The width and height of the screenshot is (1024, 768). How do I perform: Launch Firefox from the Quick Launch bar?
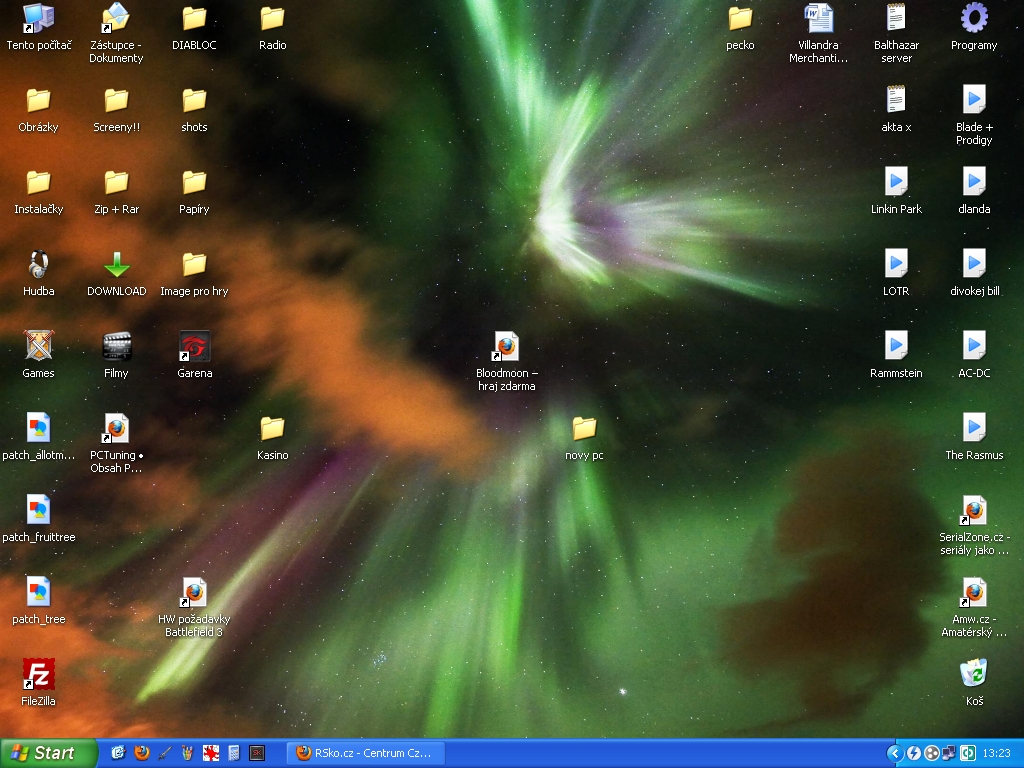coord(141,753)
